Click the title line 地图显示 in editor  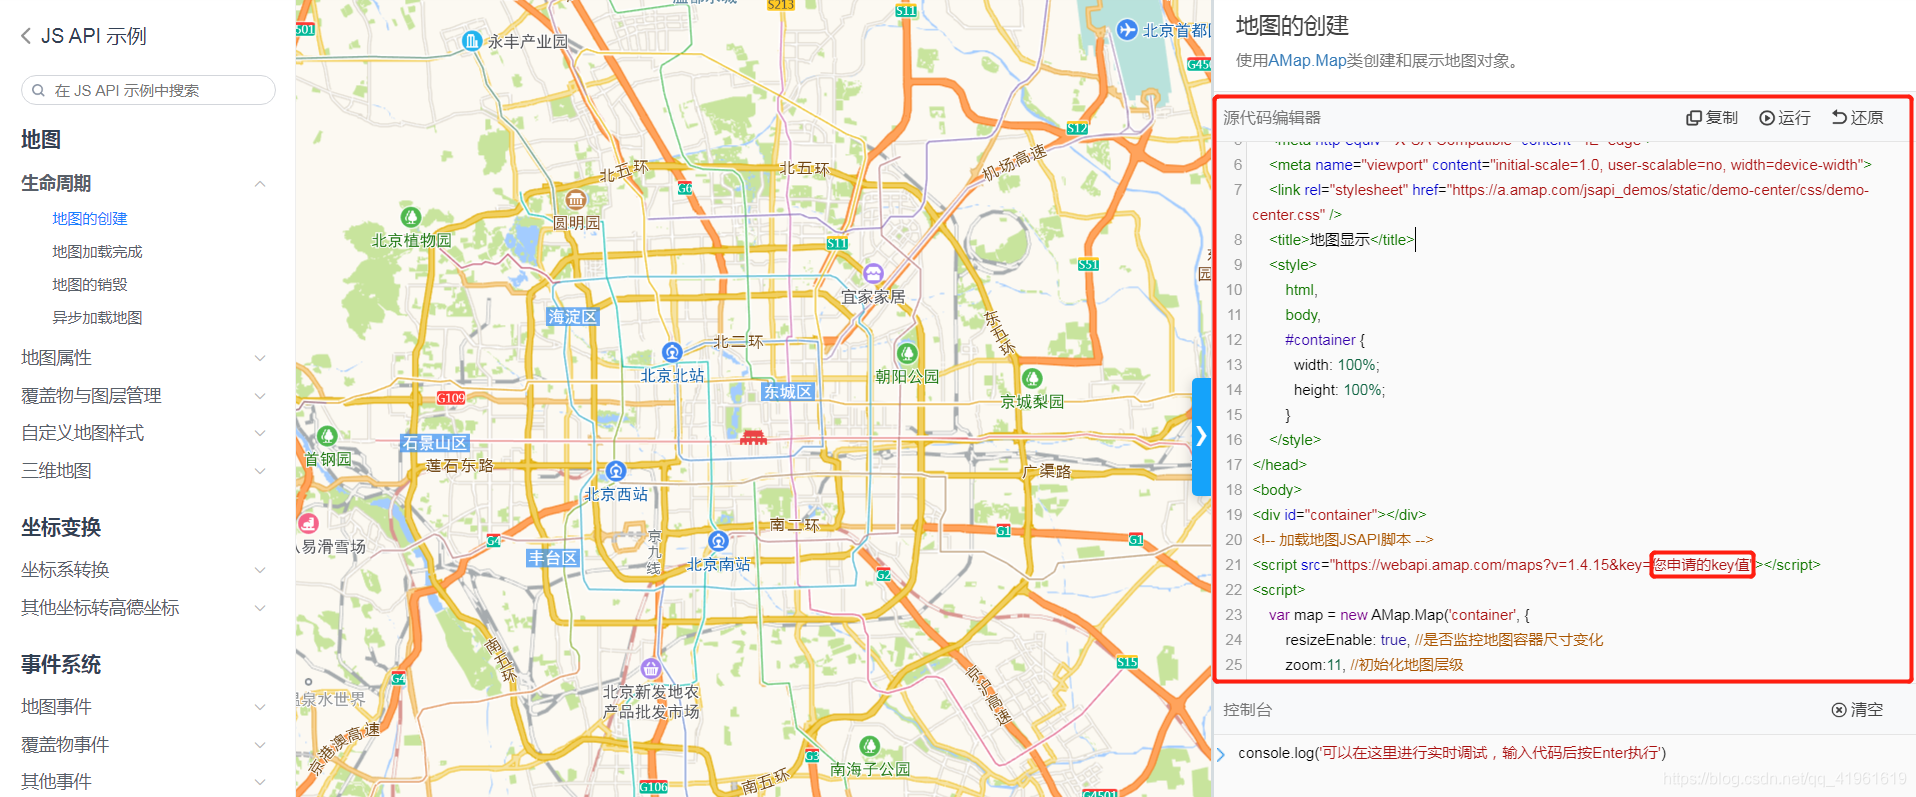coord(1340,240)
